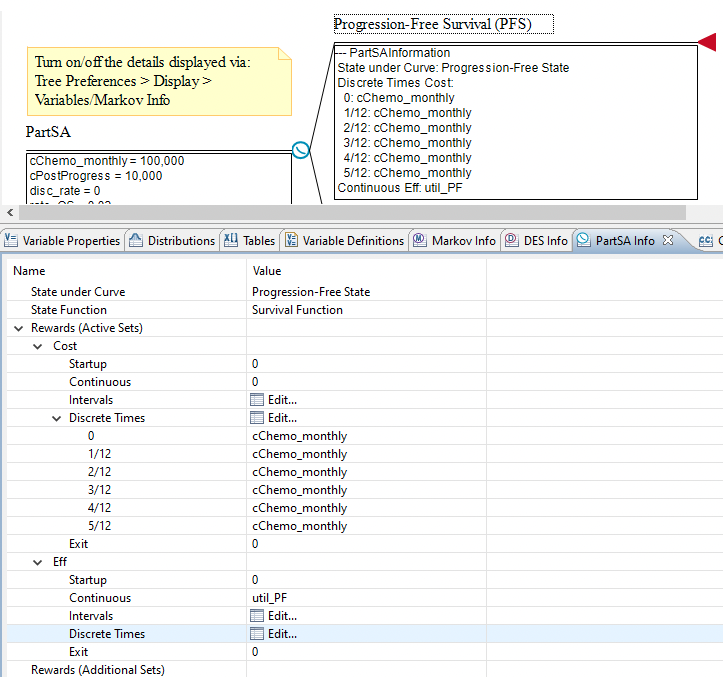Image resolution: width=723 pixels, height=677 pixels.
Task: Switch to the DES Info tab
Action: pyautogui.click(x=536, y=240)
